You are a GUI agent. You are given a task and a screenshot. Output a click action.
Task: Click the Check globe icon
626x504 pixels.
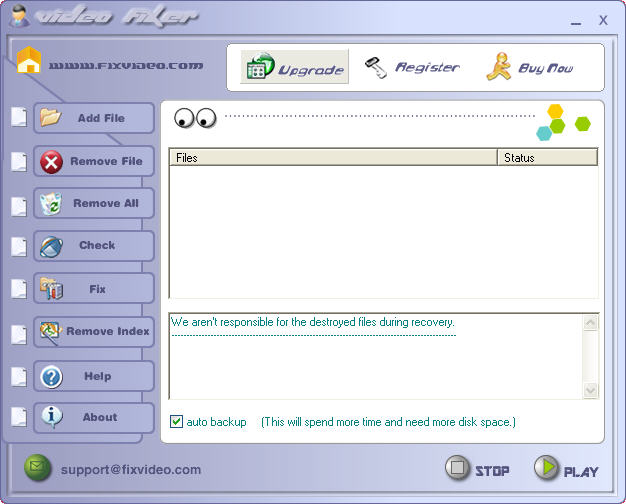pos(51,246)
